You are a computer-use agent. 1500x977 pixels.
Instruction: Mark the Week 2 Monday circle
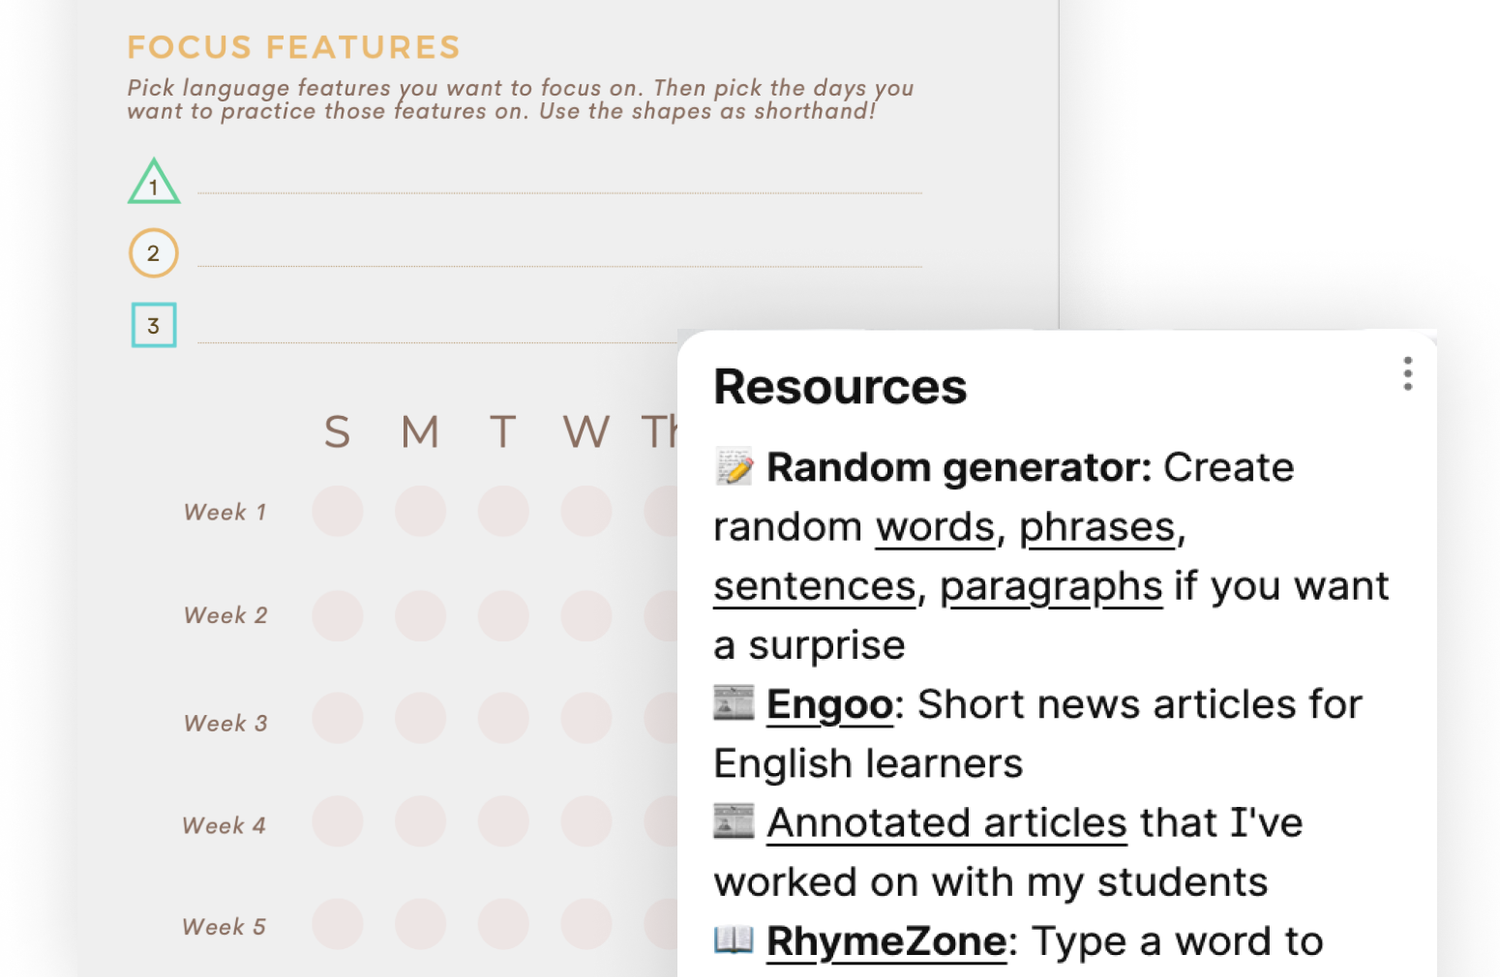pyautogui.click(x=420, y=615)
